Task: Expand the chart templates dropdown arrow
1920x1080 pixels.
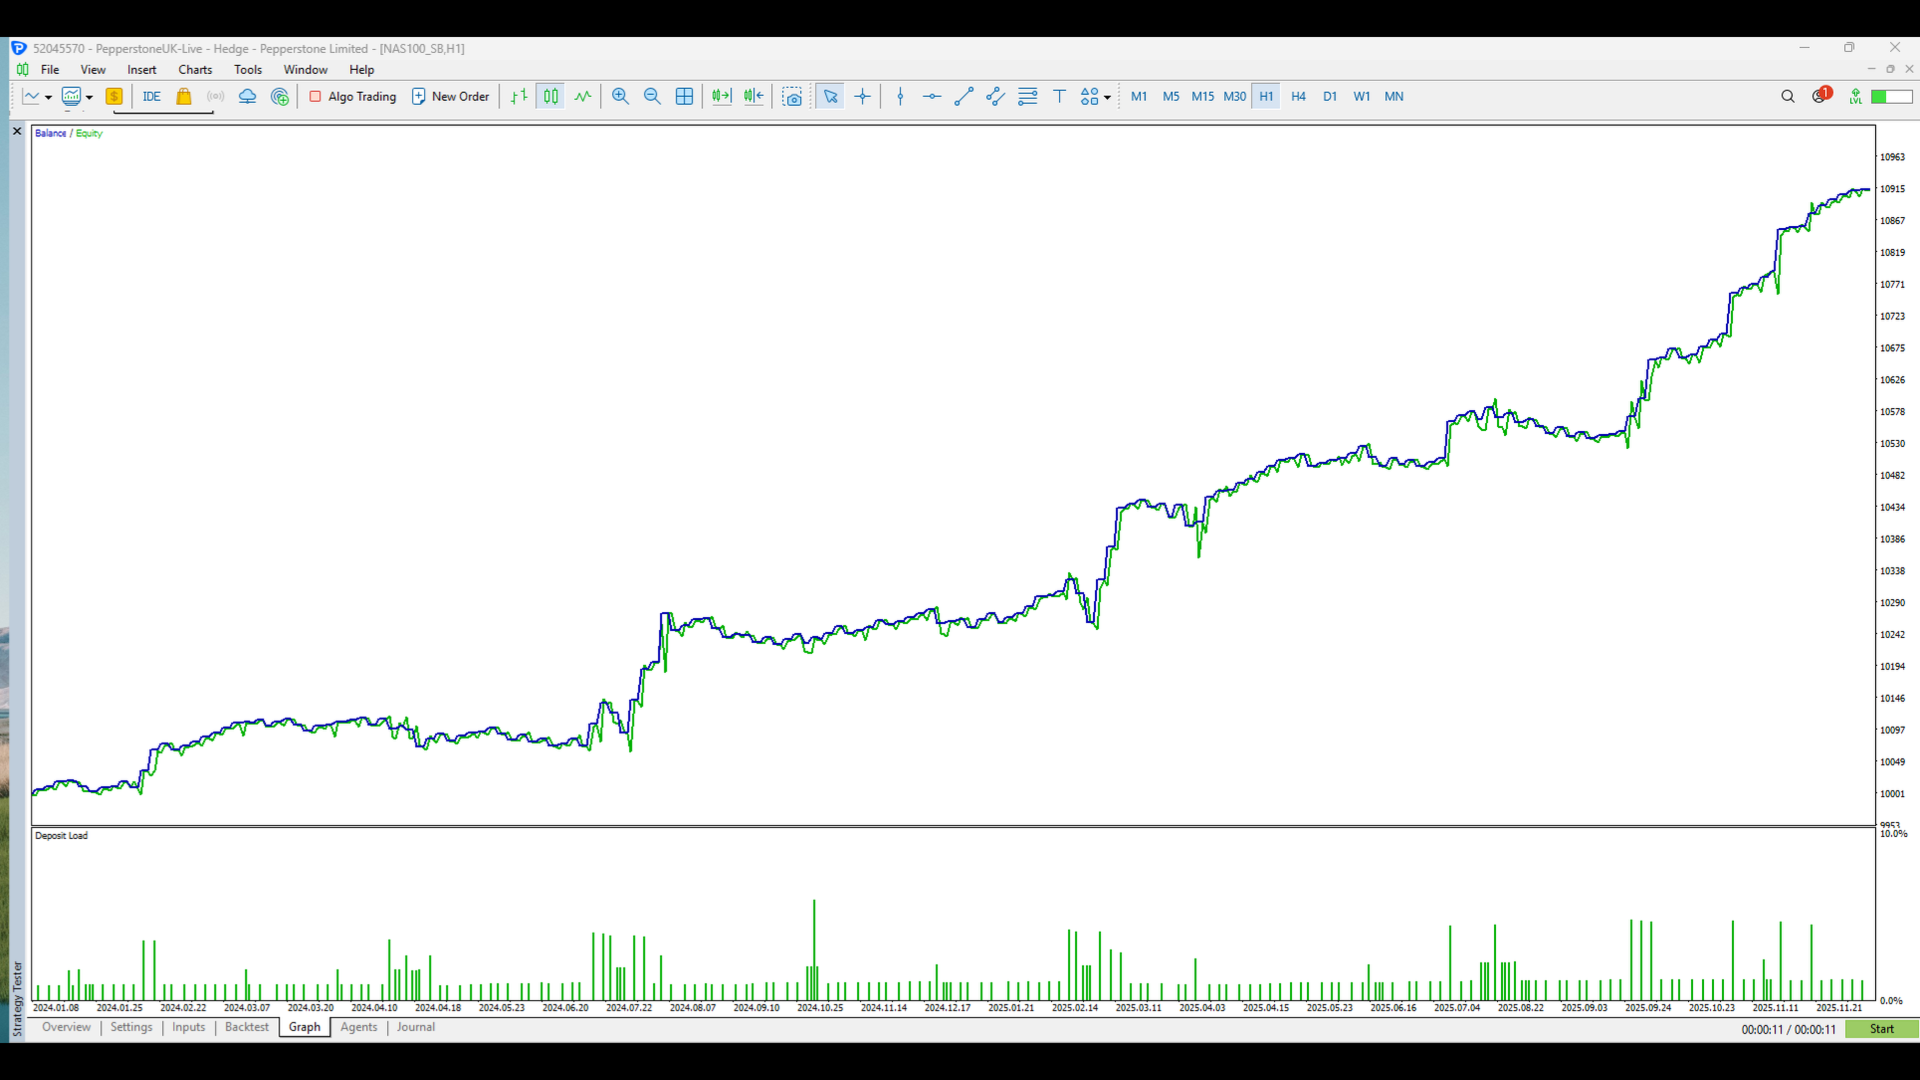Action: click(89, 97)
